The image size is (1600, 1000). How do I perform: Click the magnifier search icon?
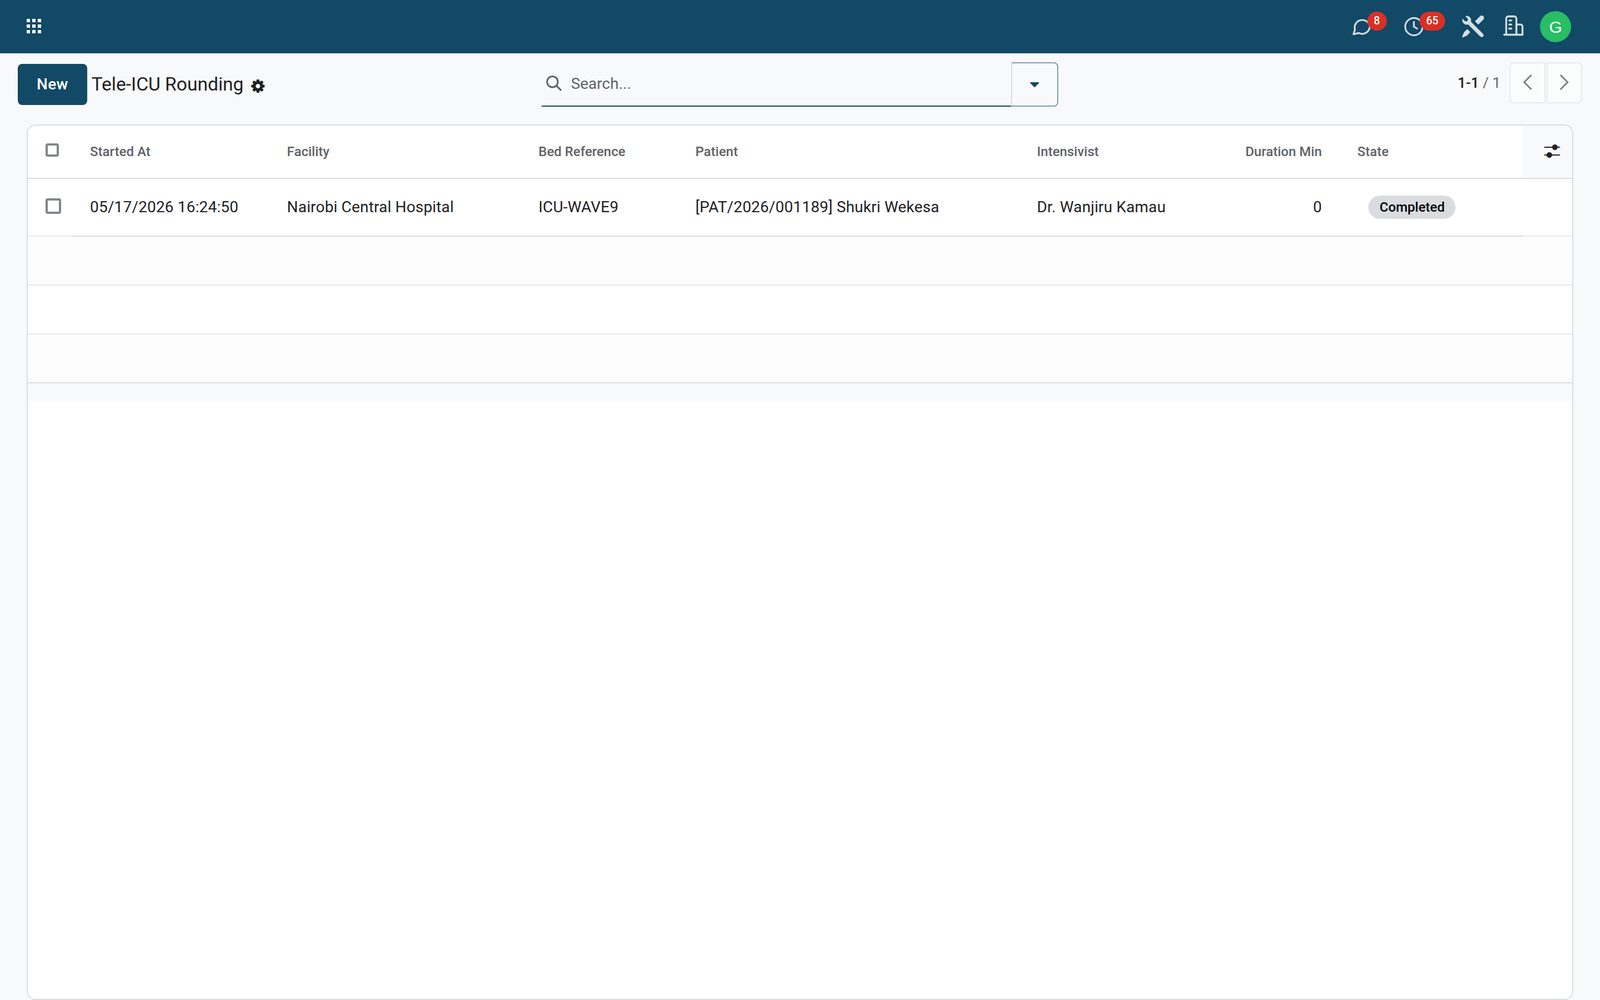(553, 83)
